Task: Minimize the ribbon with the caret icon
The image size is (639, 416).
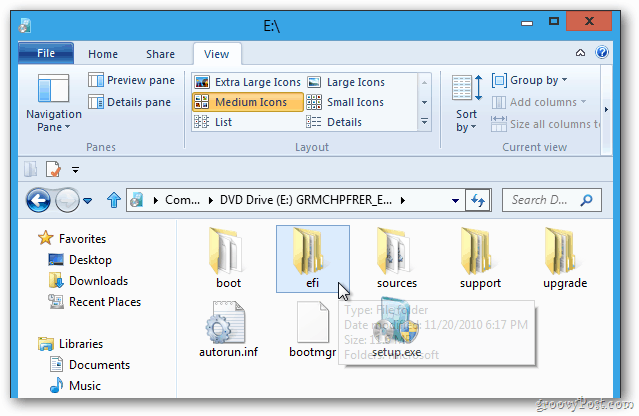Action: (x=580, y=53)
